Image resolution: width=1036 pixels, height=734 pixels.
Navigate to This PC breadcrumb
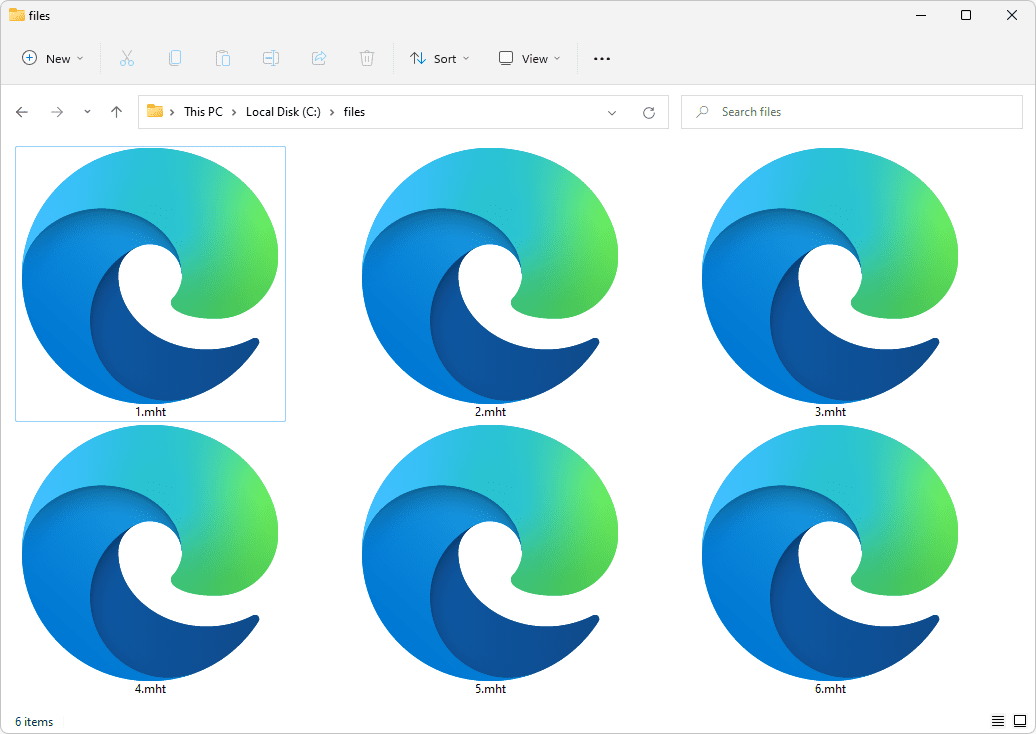click(204, 112)
